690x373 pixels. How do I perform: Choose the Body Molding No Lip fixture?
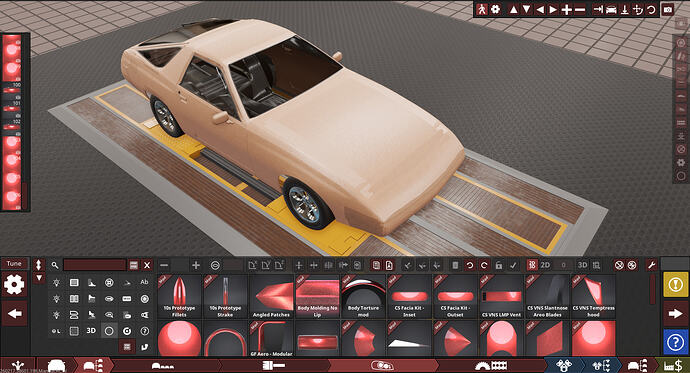(x=317, y=296)
